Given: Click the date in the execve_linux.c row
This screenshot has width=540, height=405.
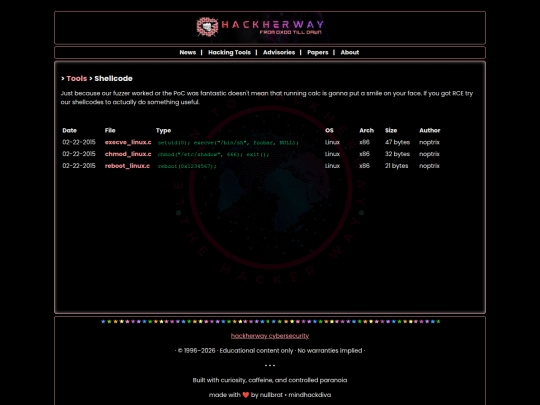Looking at the screenshot, I should (x=79, y=142).
